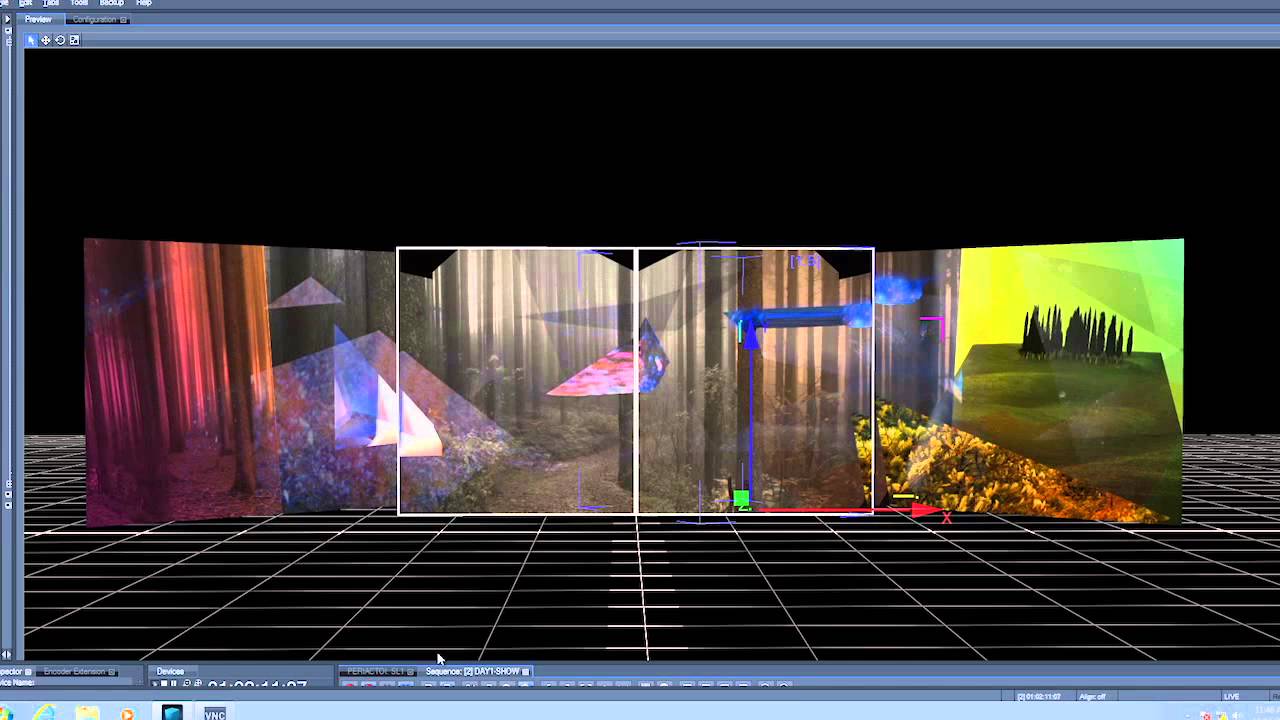Image resolution: width=1280 pixels, height=720 pixels.
Task: Click the blue cube application icon in the taskbar
Action: point(172,713)
